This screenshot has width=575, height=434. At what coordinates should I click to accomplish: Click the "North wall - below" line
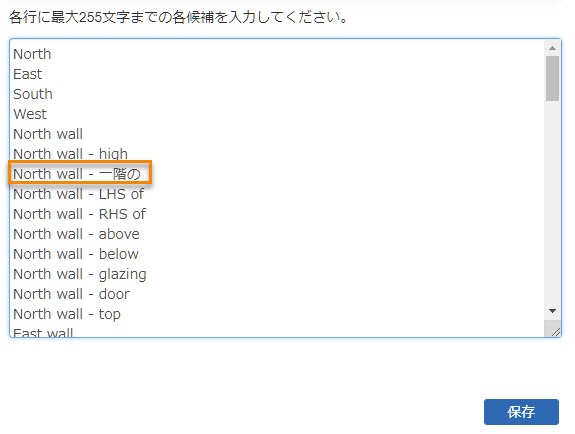pyautogui.click(x=76, y=254)
